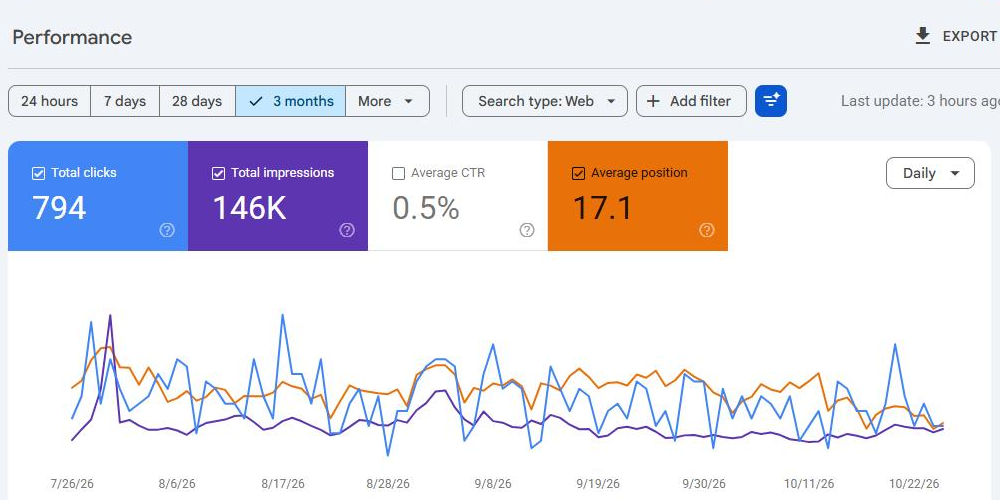Viewport: 1000px width, 500px height.
Task: Click the 9/19/26 axis date label
Action: point(598,484)
